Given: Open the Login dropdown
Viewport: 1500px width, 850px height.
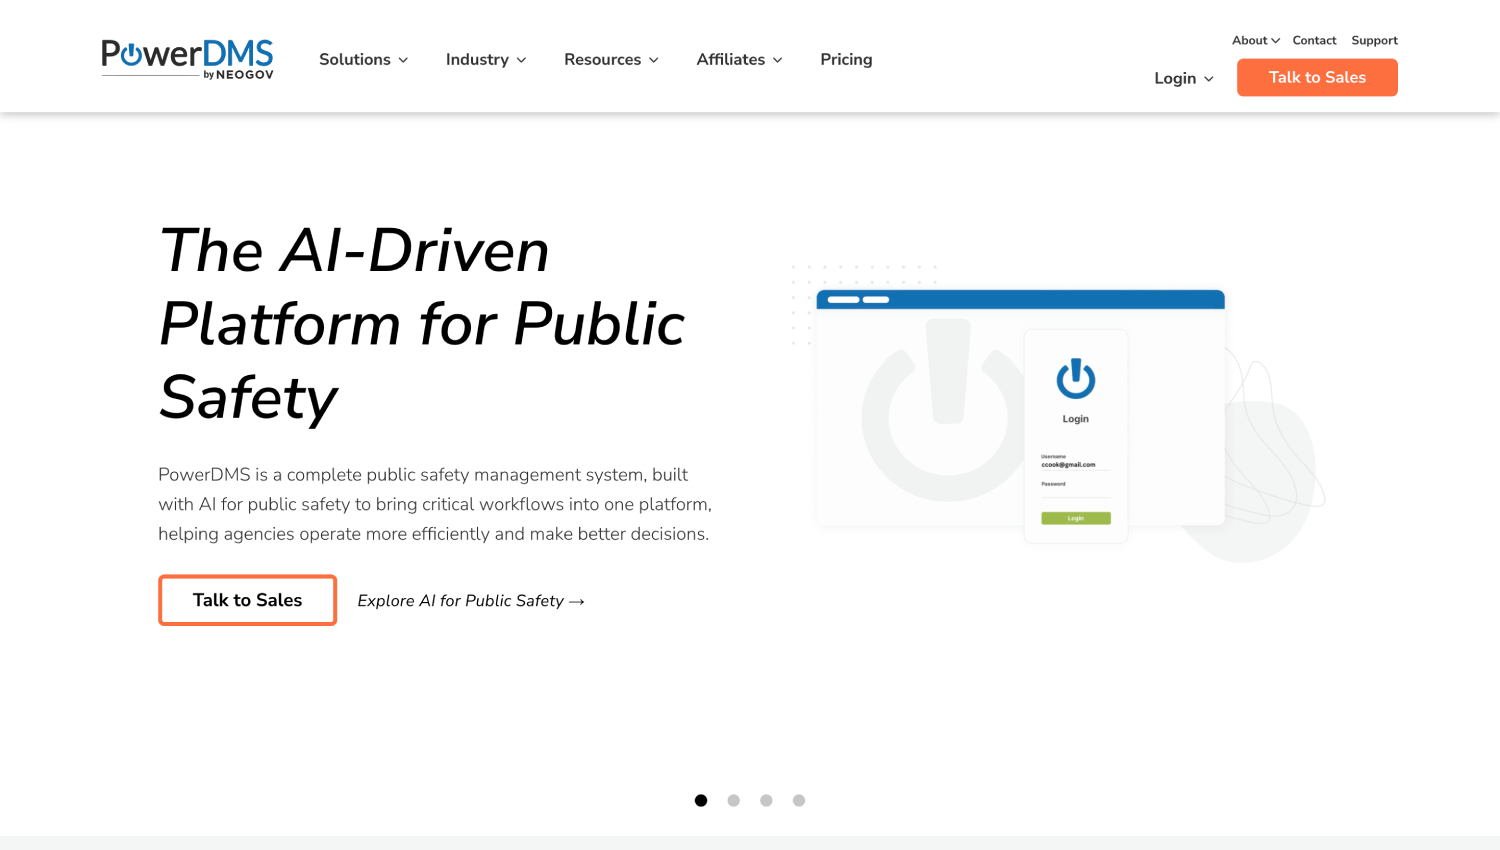Looking at the screenshot, I should 1184,78.
